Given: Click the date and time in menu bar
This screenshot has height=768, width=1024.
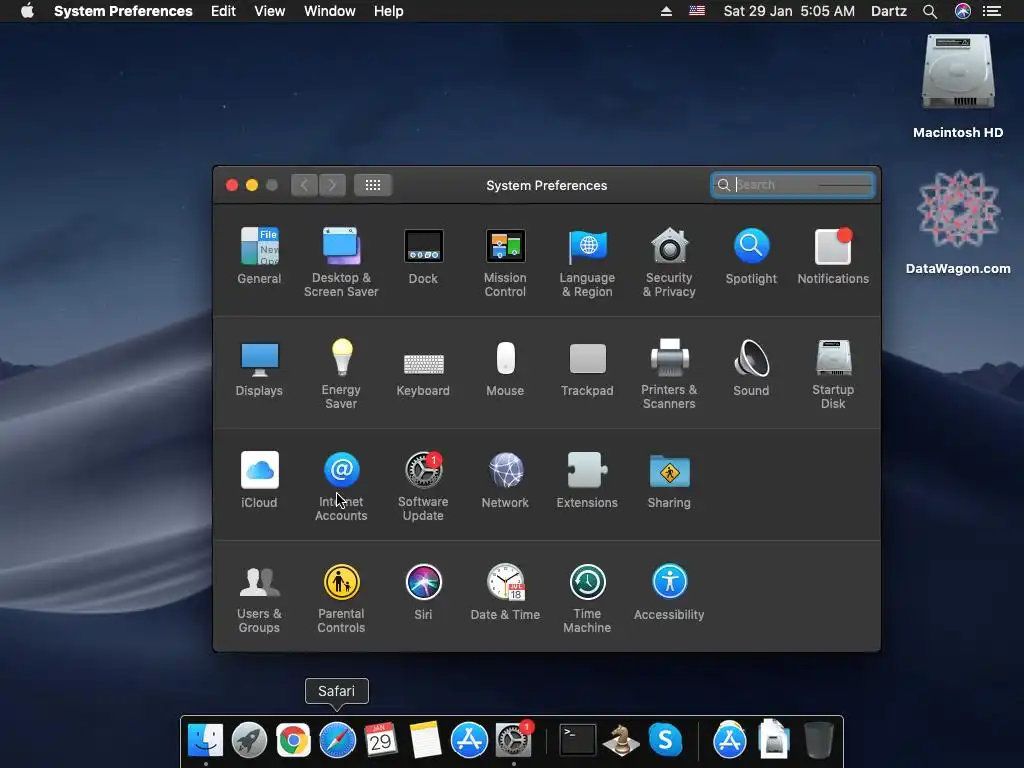Looking at the screenshot, I should [x=789, y=11].
